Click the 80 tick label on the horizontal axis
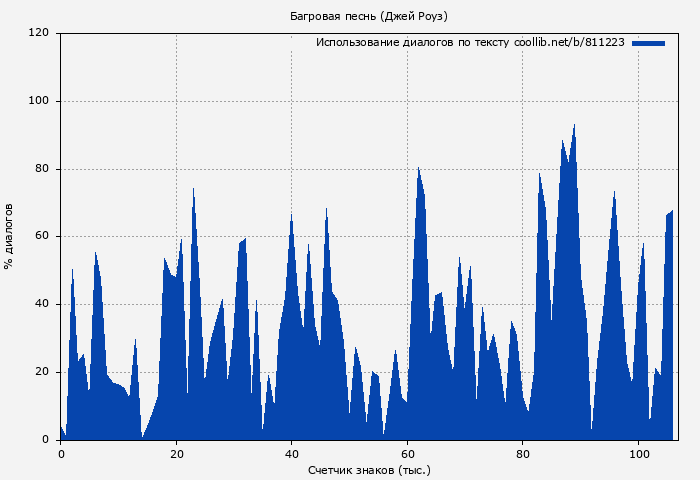The height and width of the screenshot is (480, 700). [522, 453]
